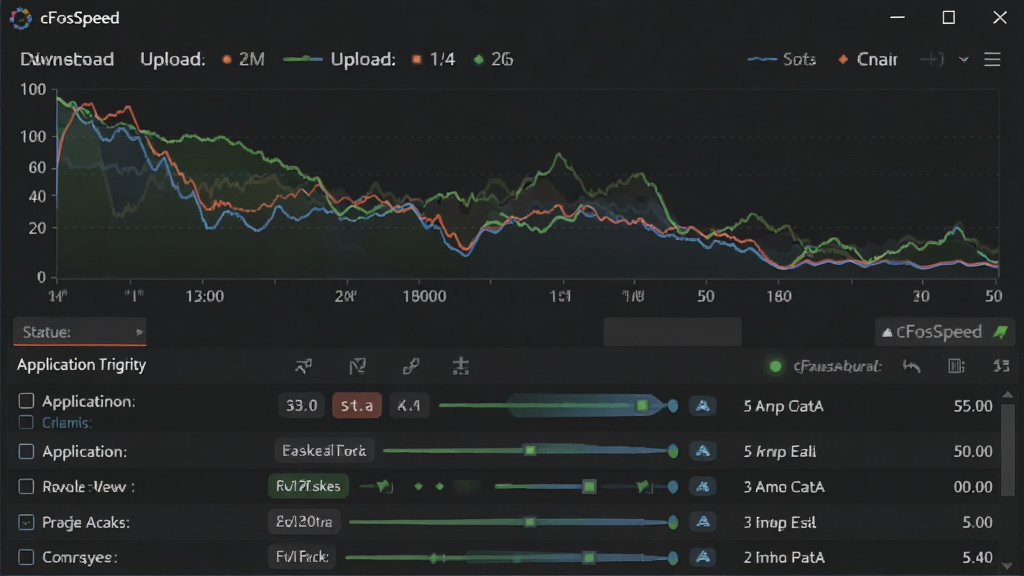
Task: Click the link icon in Application Trigrity toolbar
Action: tap(410, 366)
